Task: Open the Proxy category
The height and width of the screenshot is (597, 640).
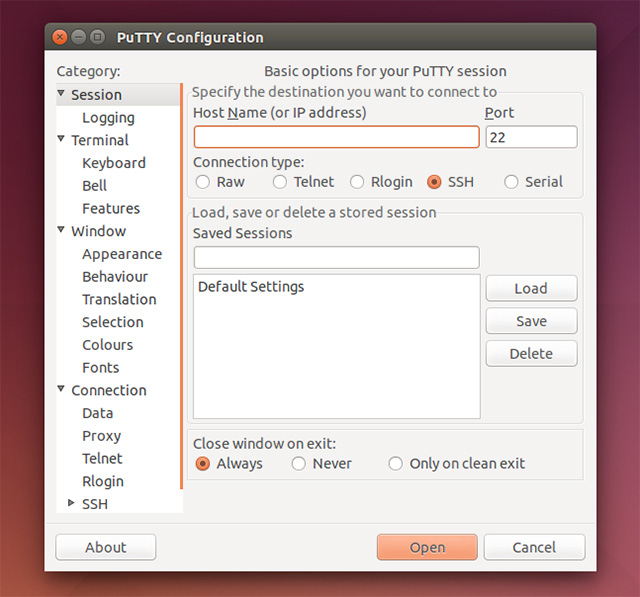Action: pyautogui.click(x=102, y=436)
